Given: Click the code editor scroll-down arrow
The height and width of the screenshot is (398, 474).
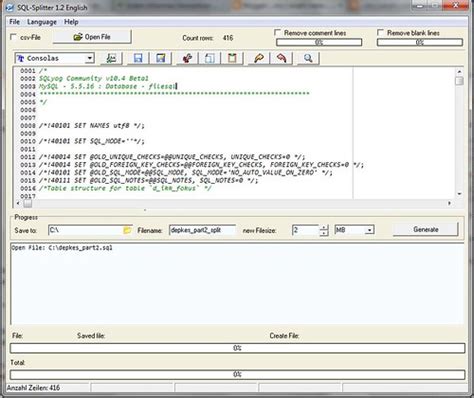Looking at the screenshot, I should pos(459,194).
